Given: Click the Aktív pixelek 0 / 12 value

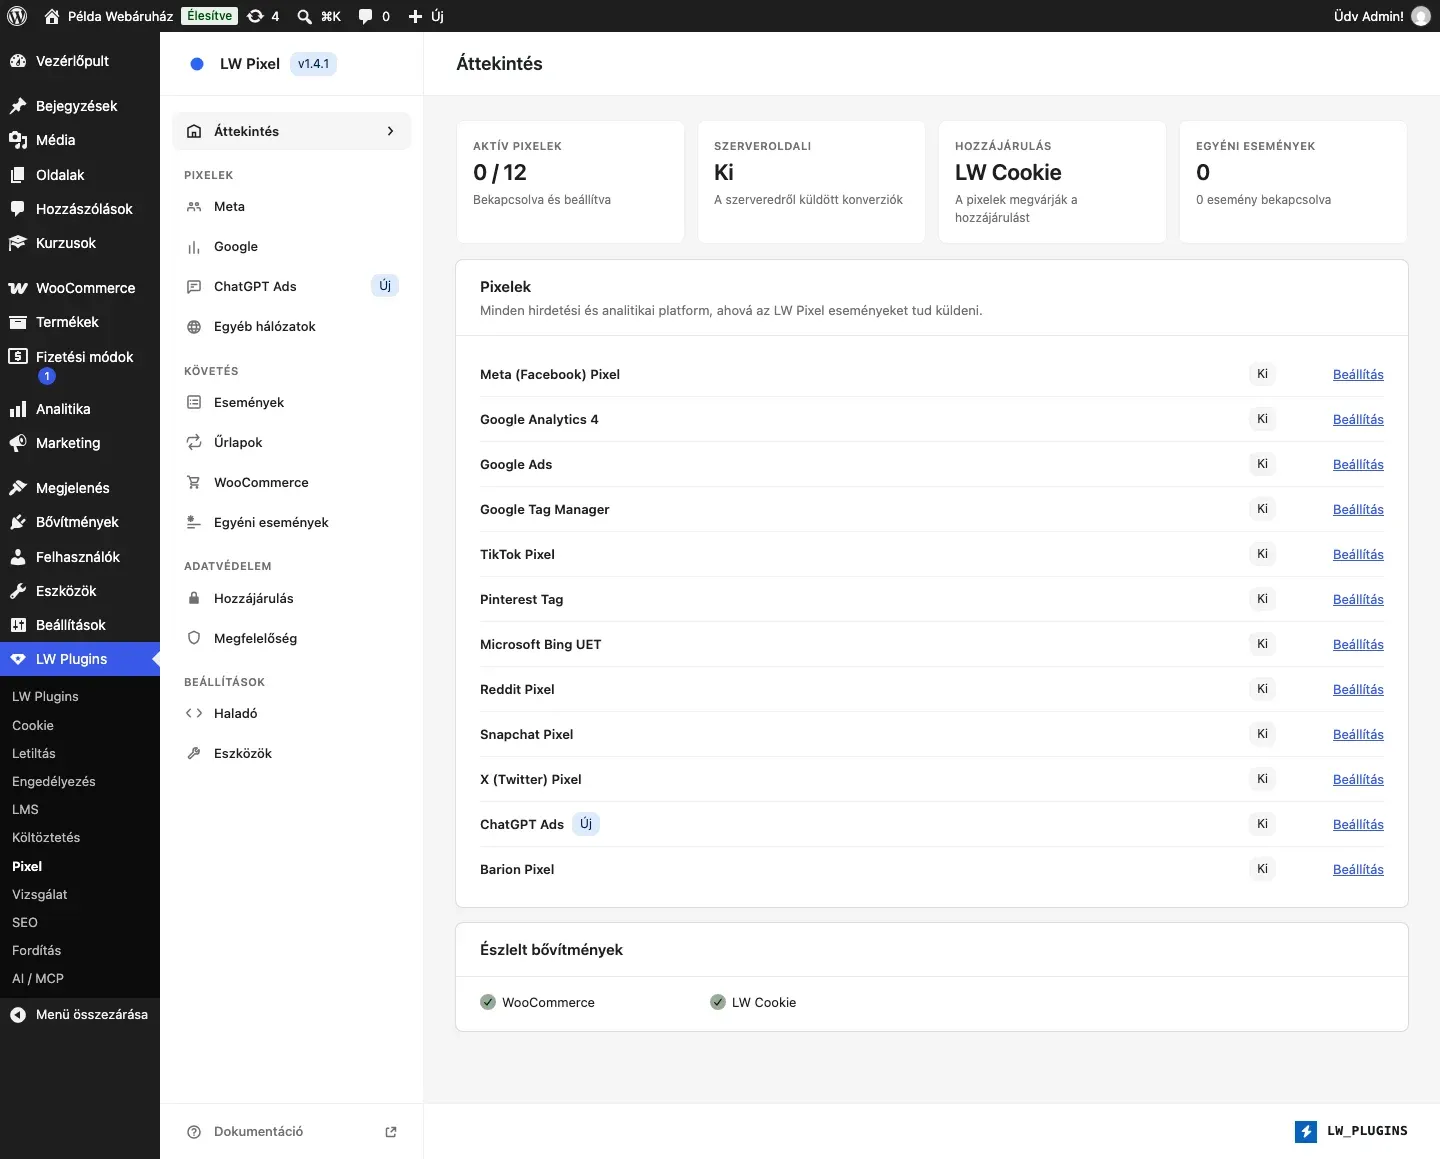Looking at the screenshot, I should pos(500,173).
